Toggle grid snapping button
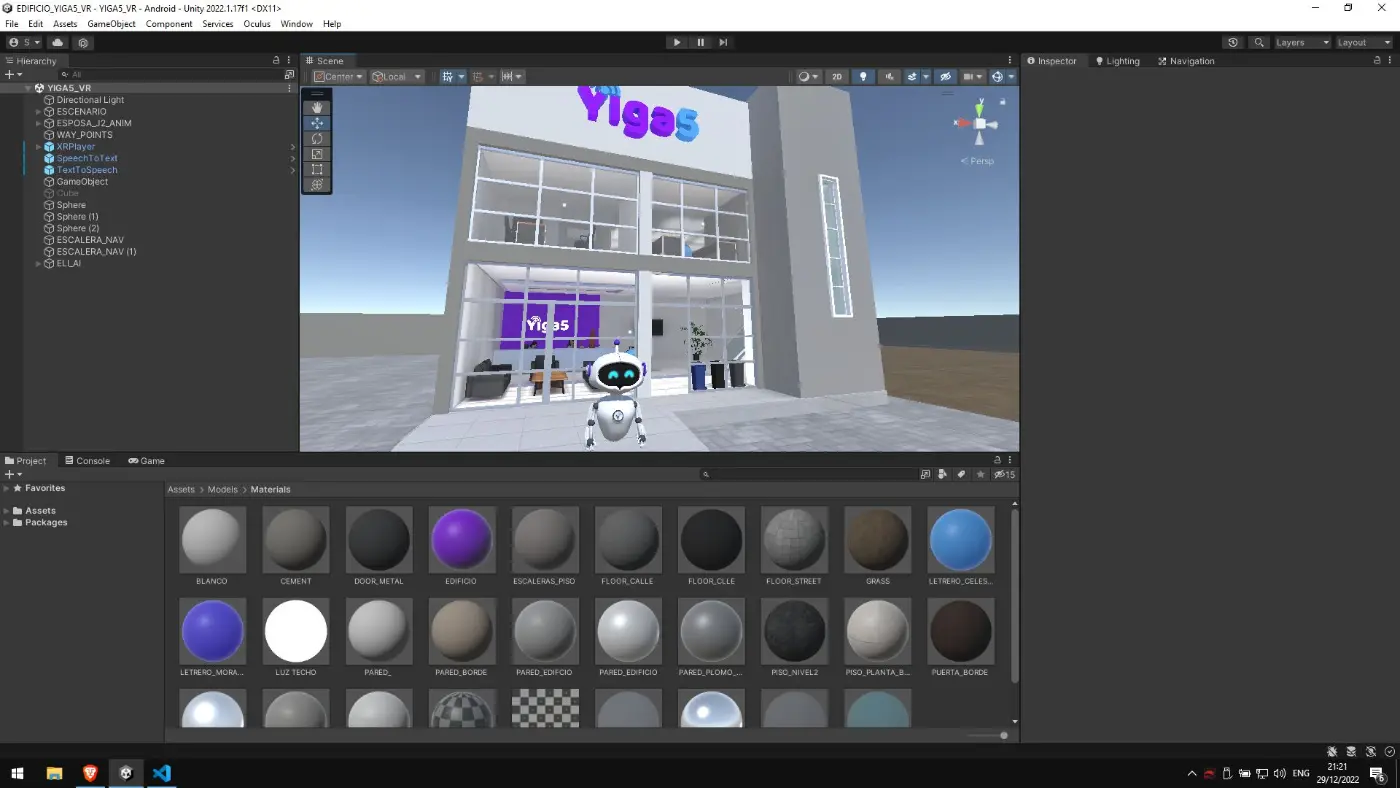The height and width of the screenshot is (788, 1400). pyautogui.click(x=478, y=77)
